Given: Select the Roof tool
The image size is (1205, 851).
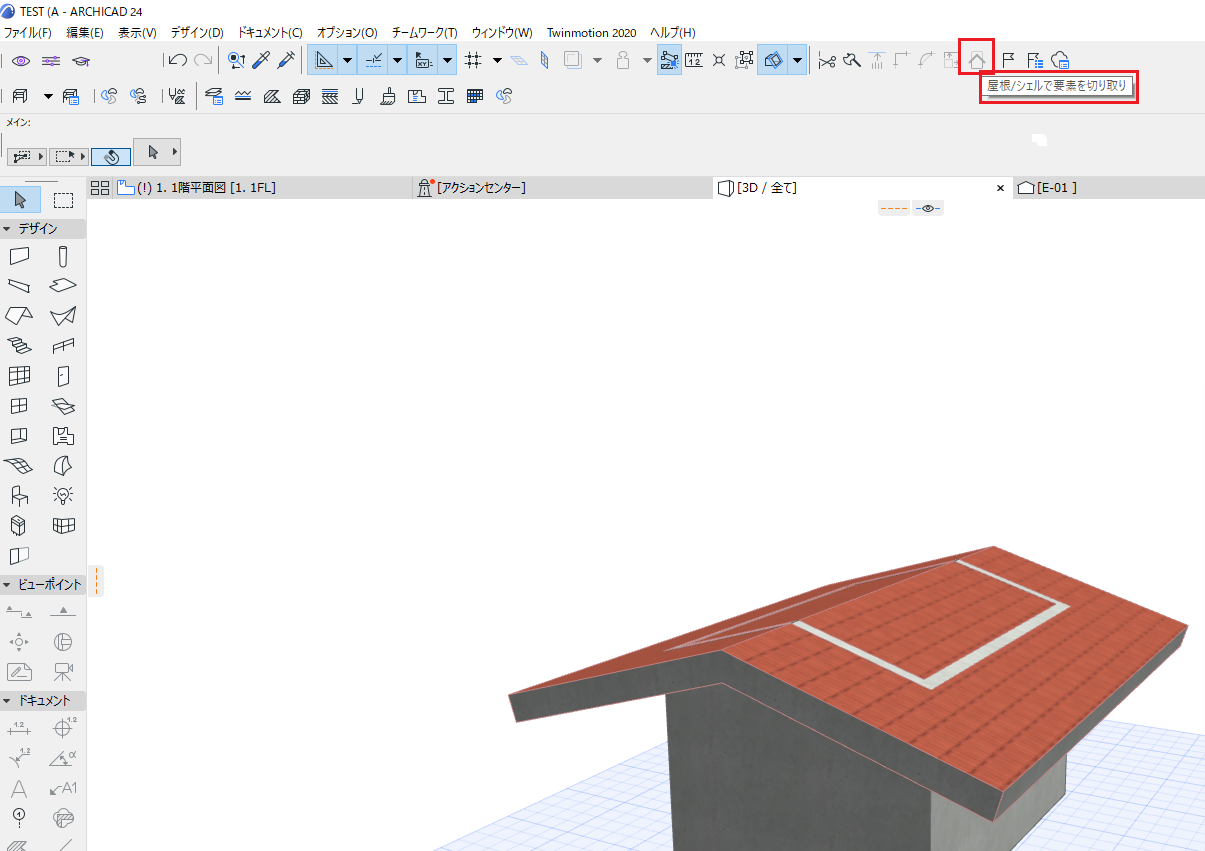Looking at the screenshot, I should (20, 316).
